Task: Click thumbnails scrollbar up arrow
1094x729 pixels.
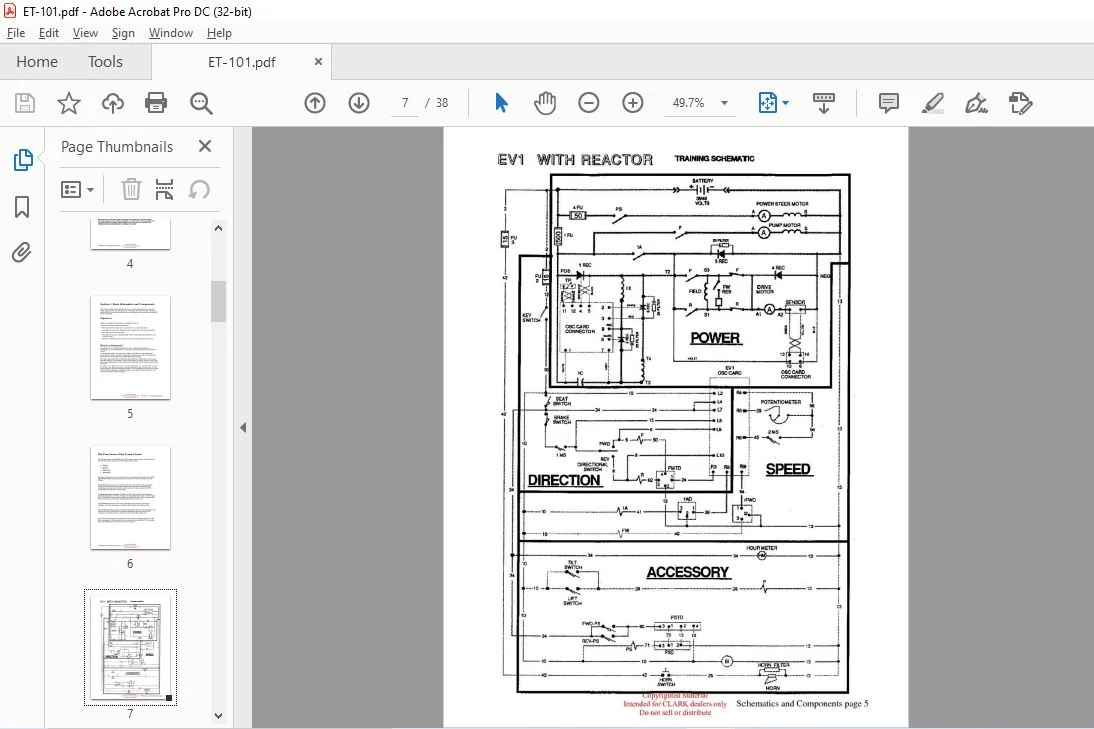Action: point(218,228)
